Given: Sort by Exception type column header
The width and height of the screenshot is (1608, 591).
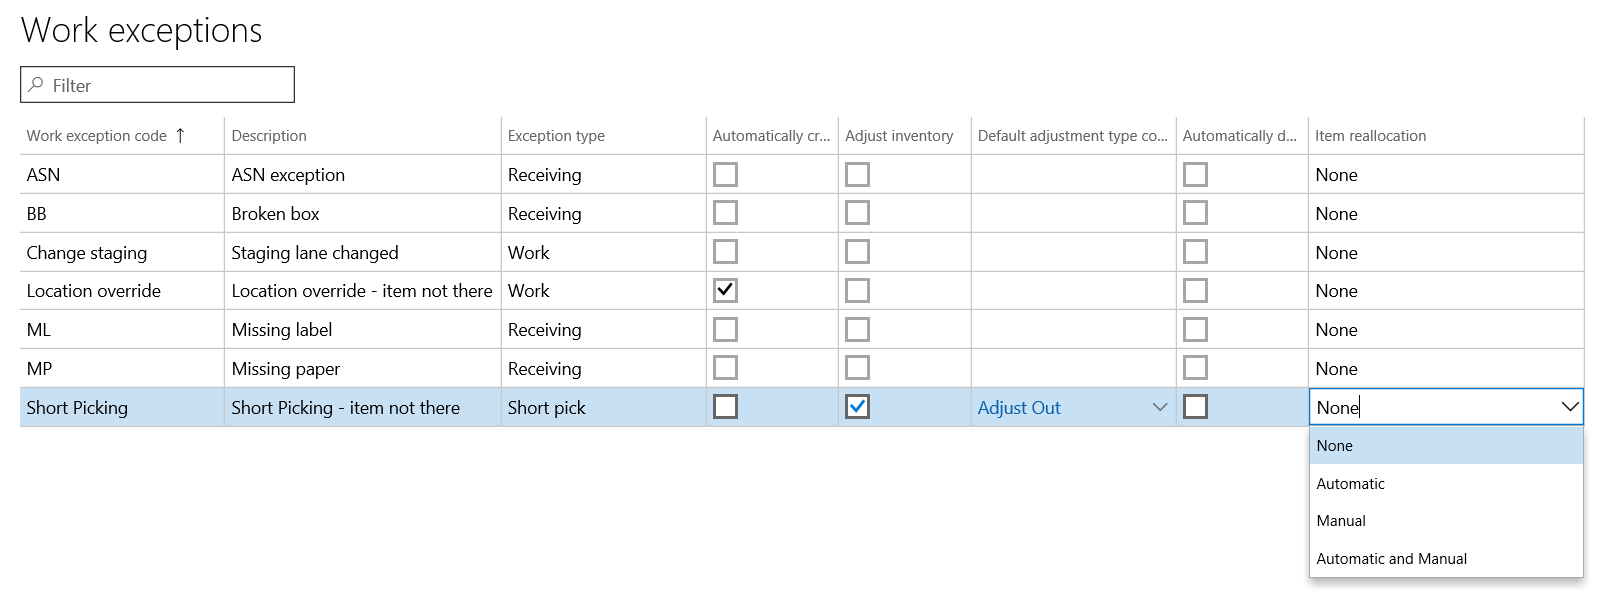Looking at the screenshot, I should click(x=556, y=136).
